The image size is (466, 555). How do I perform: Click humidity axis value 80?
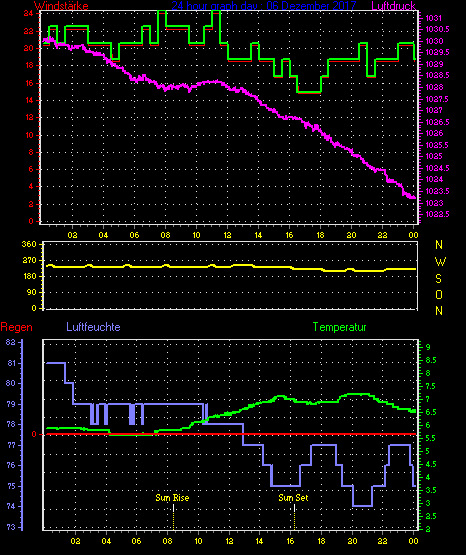11,383
